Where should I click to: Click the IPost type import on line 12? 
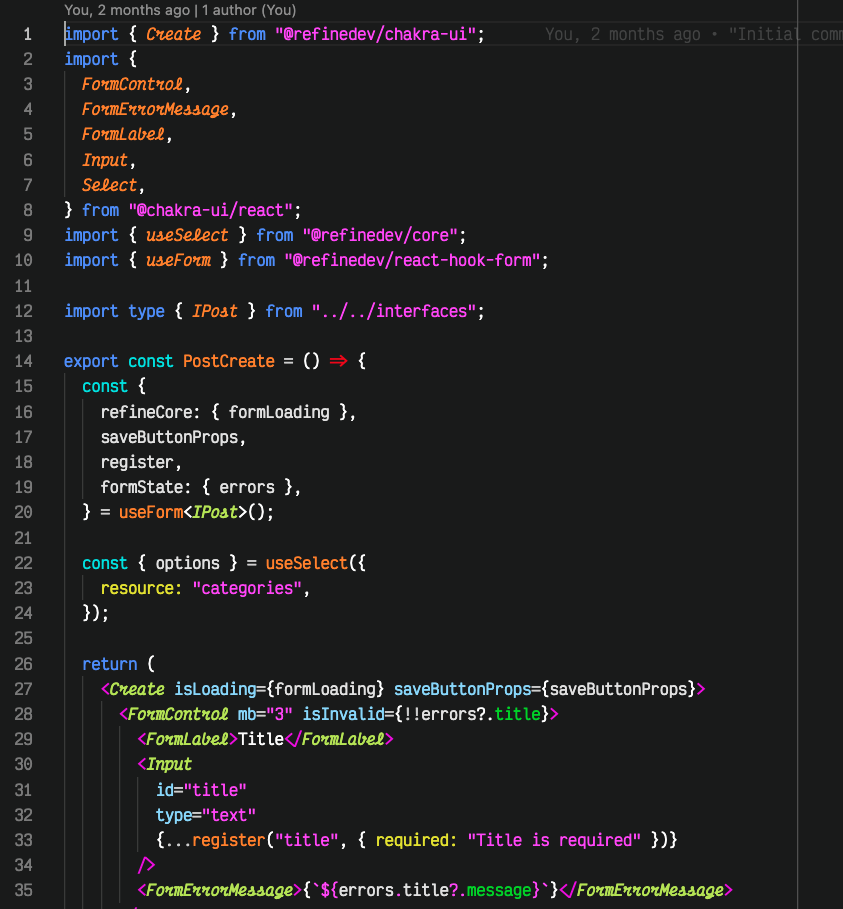[x=215, y=311]
